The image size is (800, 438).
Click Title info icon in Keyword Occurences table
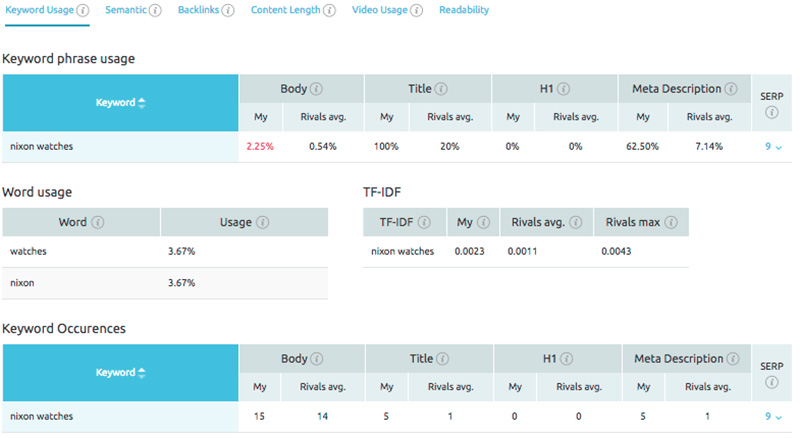point(443,359)
